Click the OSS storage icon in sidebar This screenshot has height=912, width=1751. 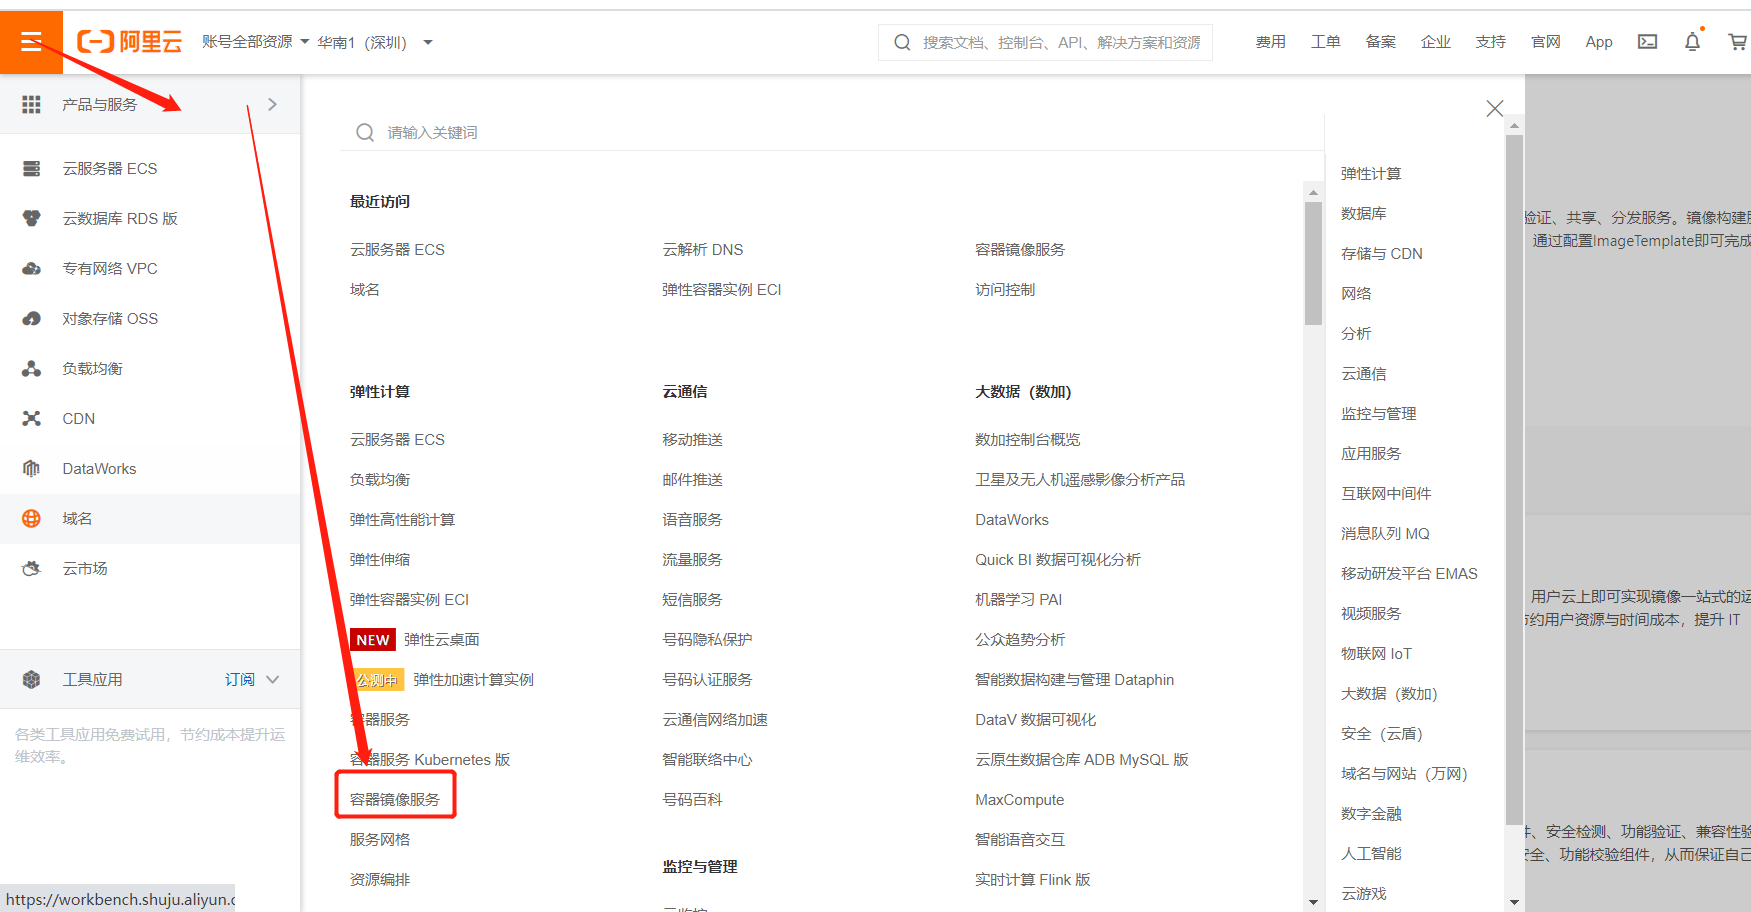click(32, 318)
